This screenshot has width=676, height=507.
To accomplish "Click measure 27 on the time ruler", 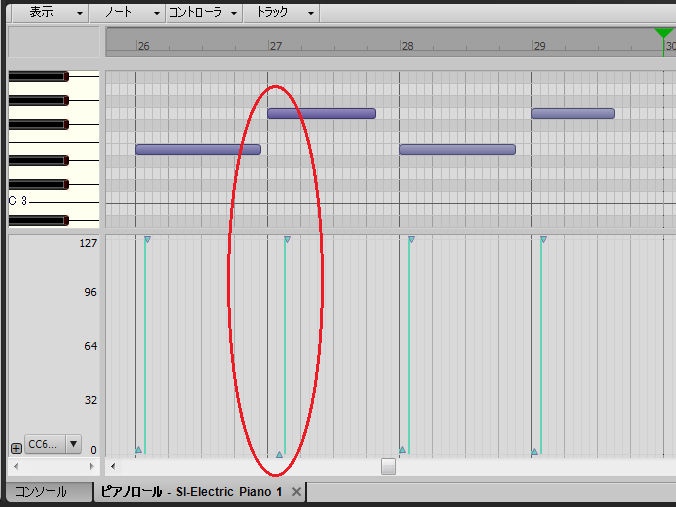I will 276,46.
